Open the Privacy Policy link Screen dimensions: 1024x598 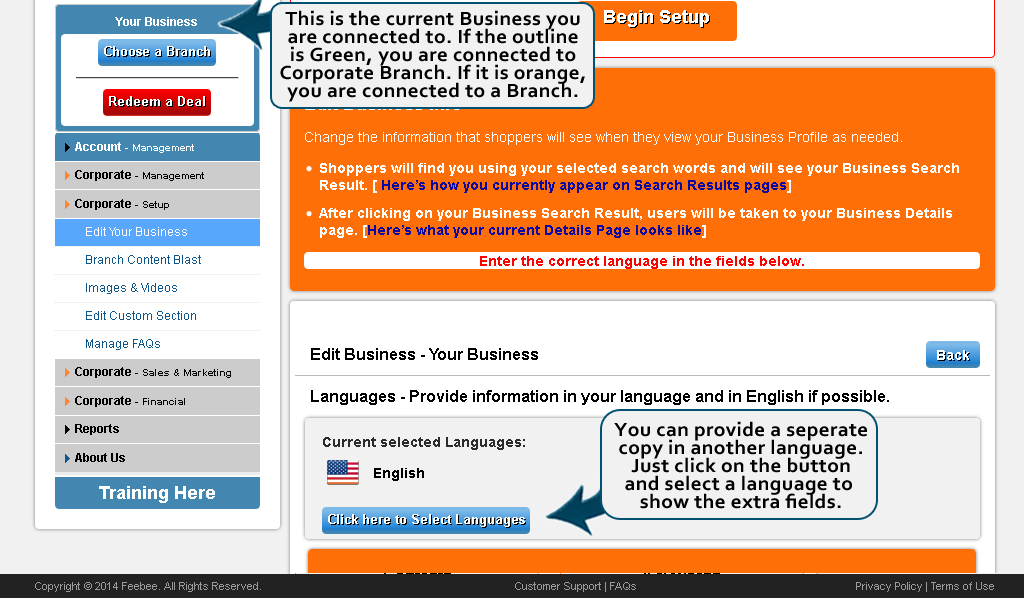pyautogui.click(x=888, y=586)
